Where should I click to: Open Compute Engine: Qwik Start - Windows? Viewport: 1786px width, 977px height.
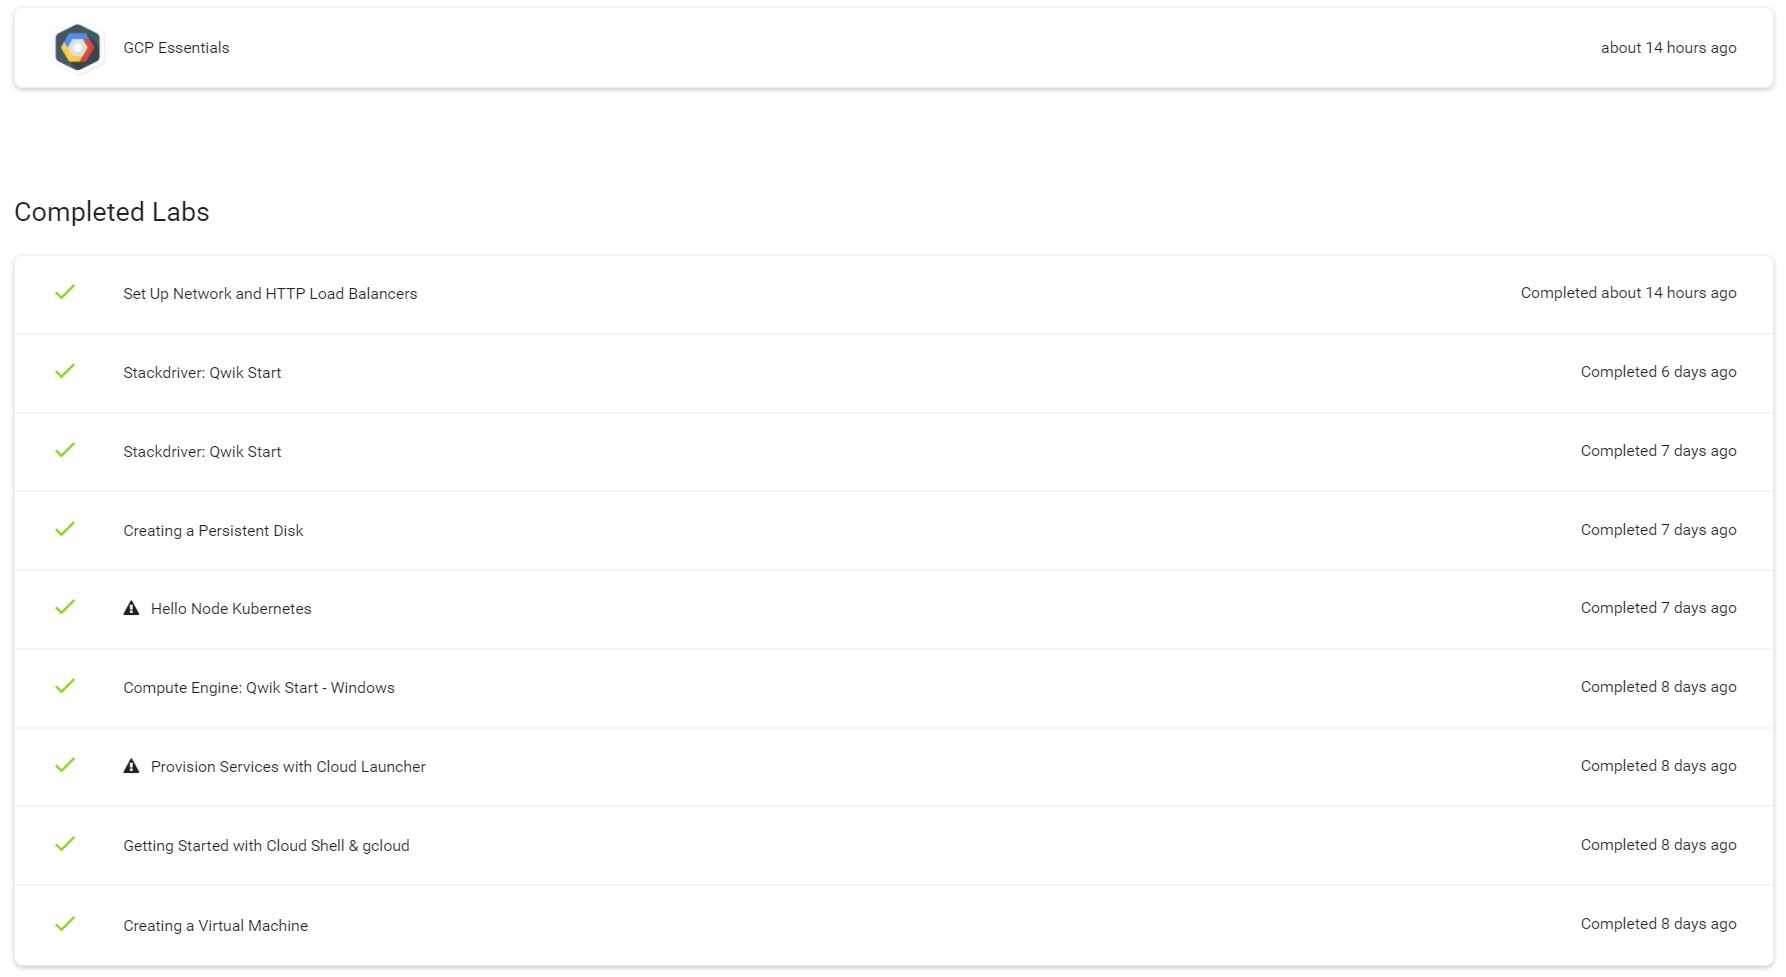(259, 688)
